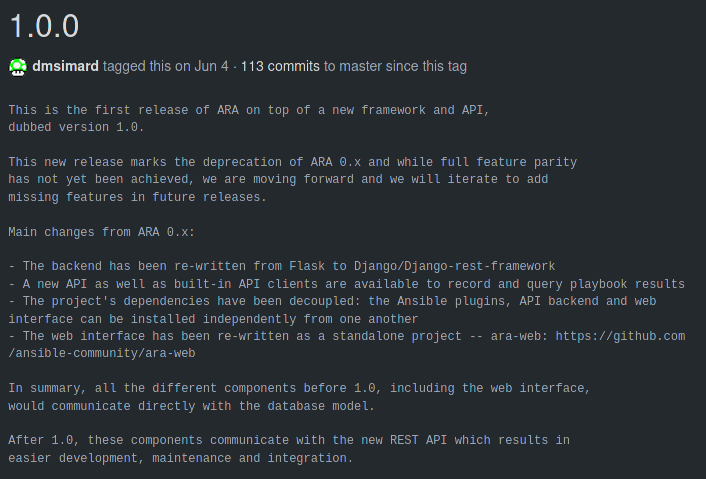Click the 'project's dependencies have been decoupled' bullet
706x479 pixels.
pyautogui.click(x=332, y=301)
